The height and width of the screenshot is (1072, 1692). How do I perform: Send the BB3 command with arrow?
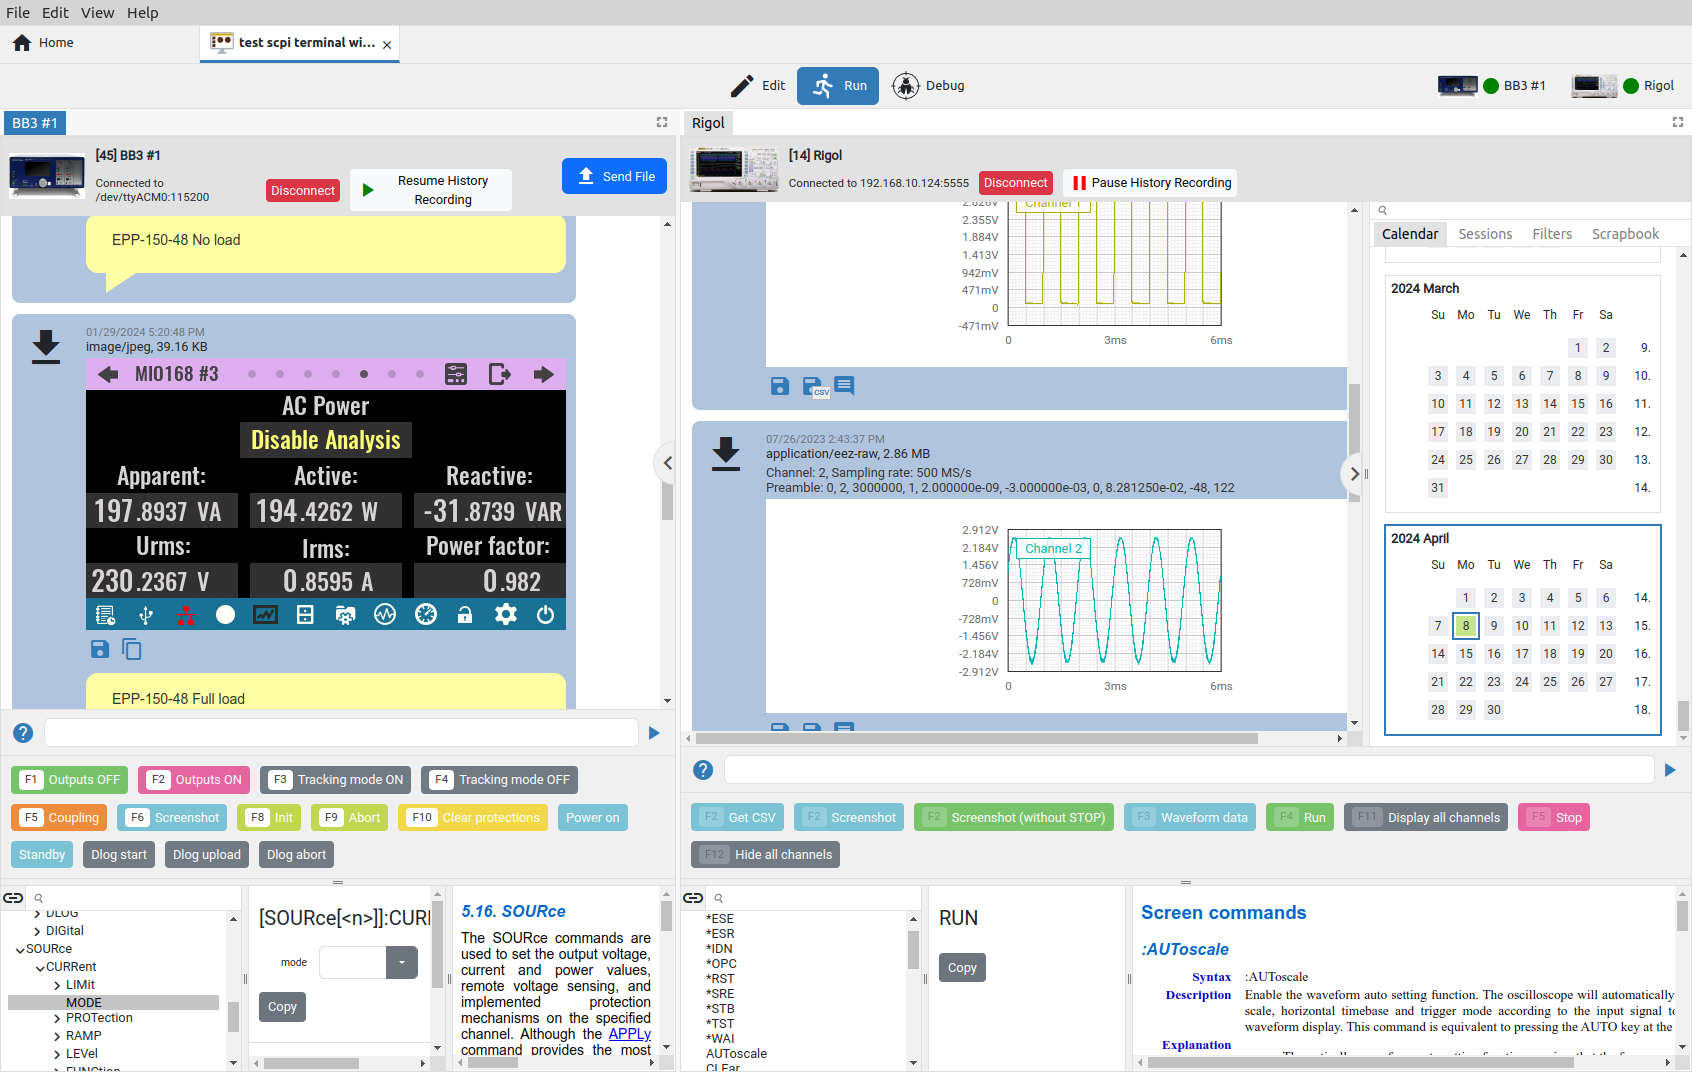coord(654,733)
